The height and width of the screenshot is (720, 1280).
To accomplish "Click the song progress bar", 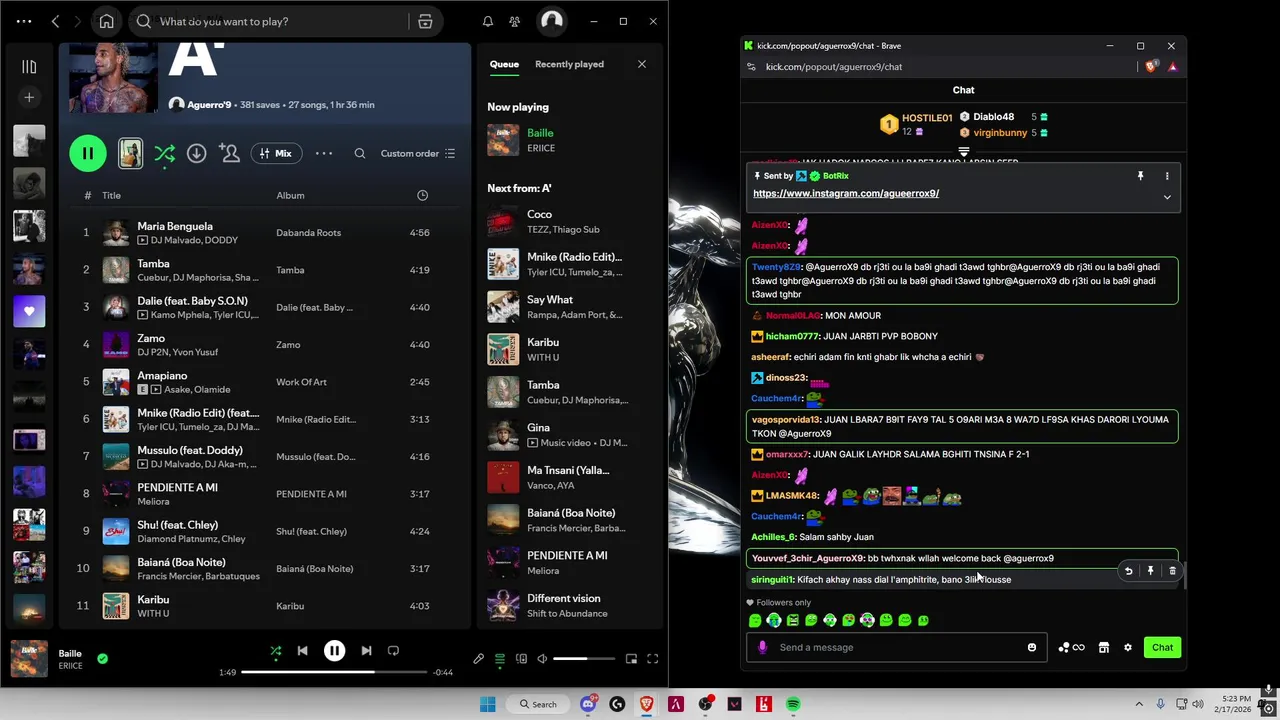I will 334,672.
